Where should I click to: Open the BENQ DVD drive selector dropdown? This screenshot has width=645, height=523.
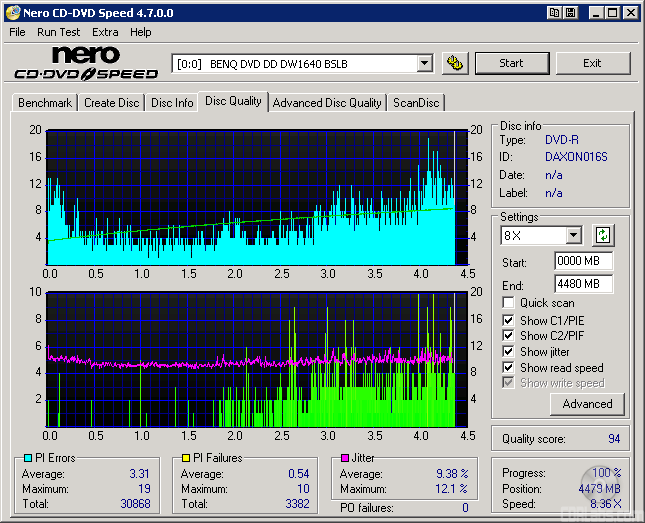pyautogui.click(x=424, y=63)
